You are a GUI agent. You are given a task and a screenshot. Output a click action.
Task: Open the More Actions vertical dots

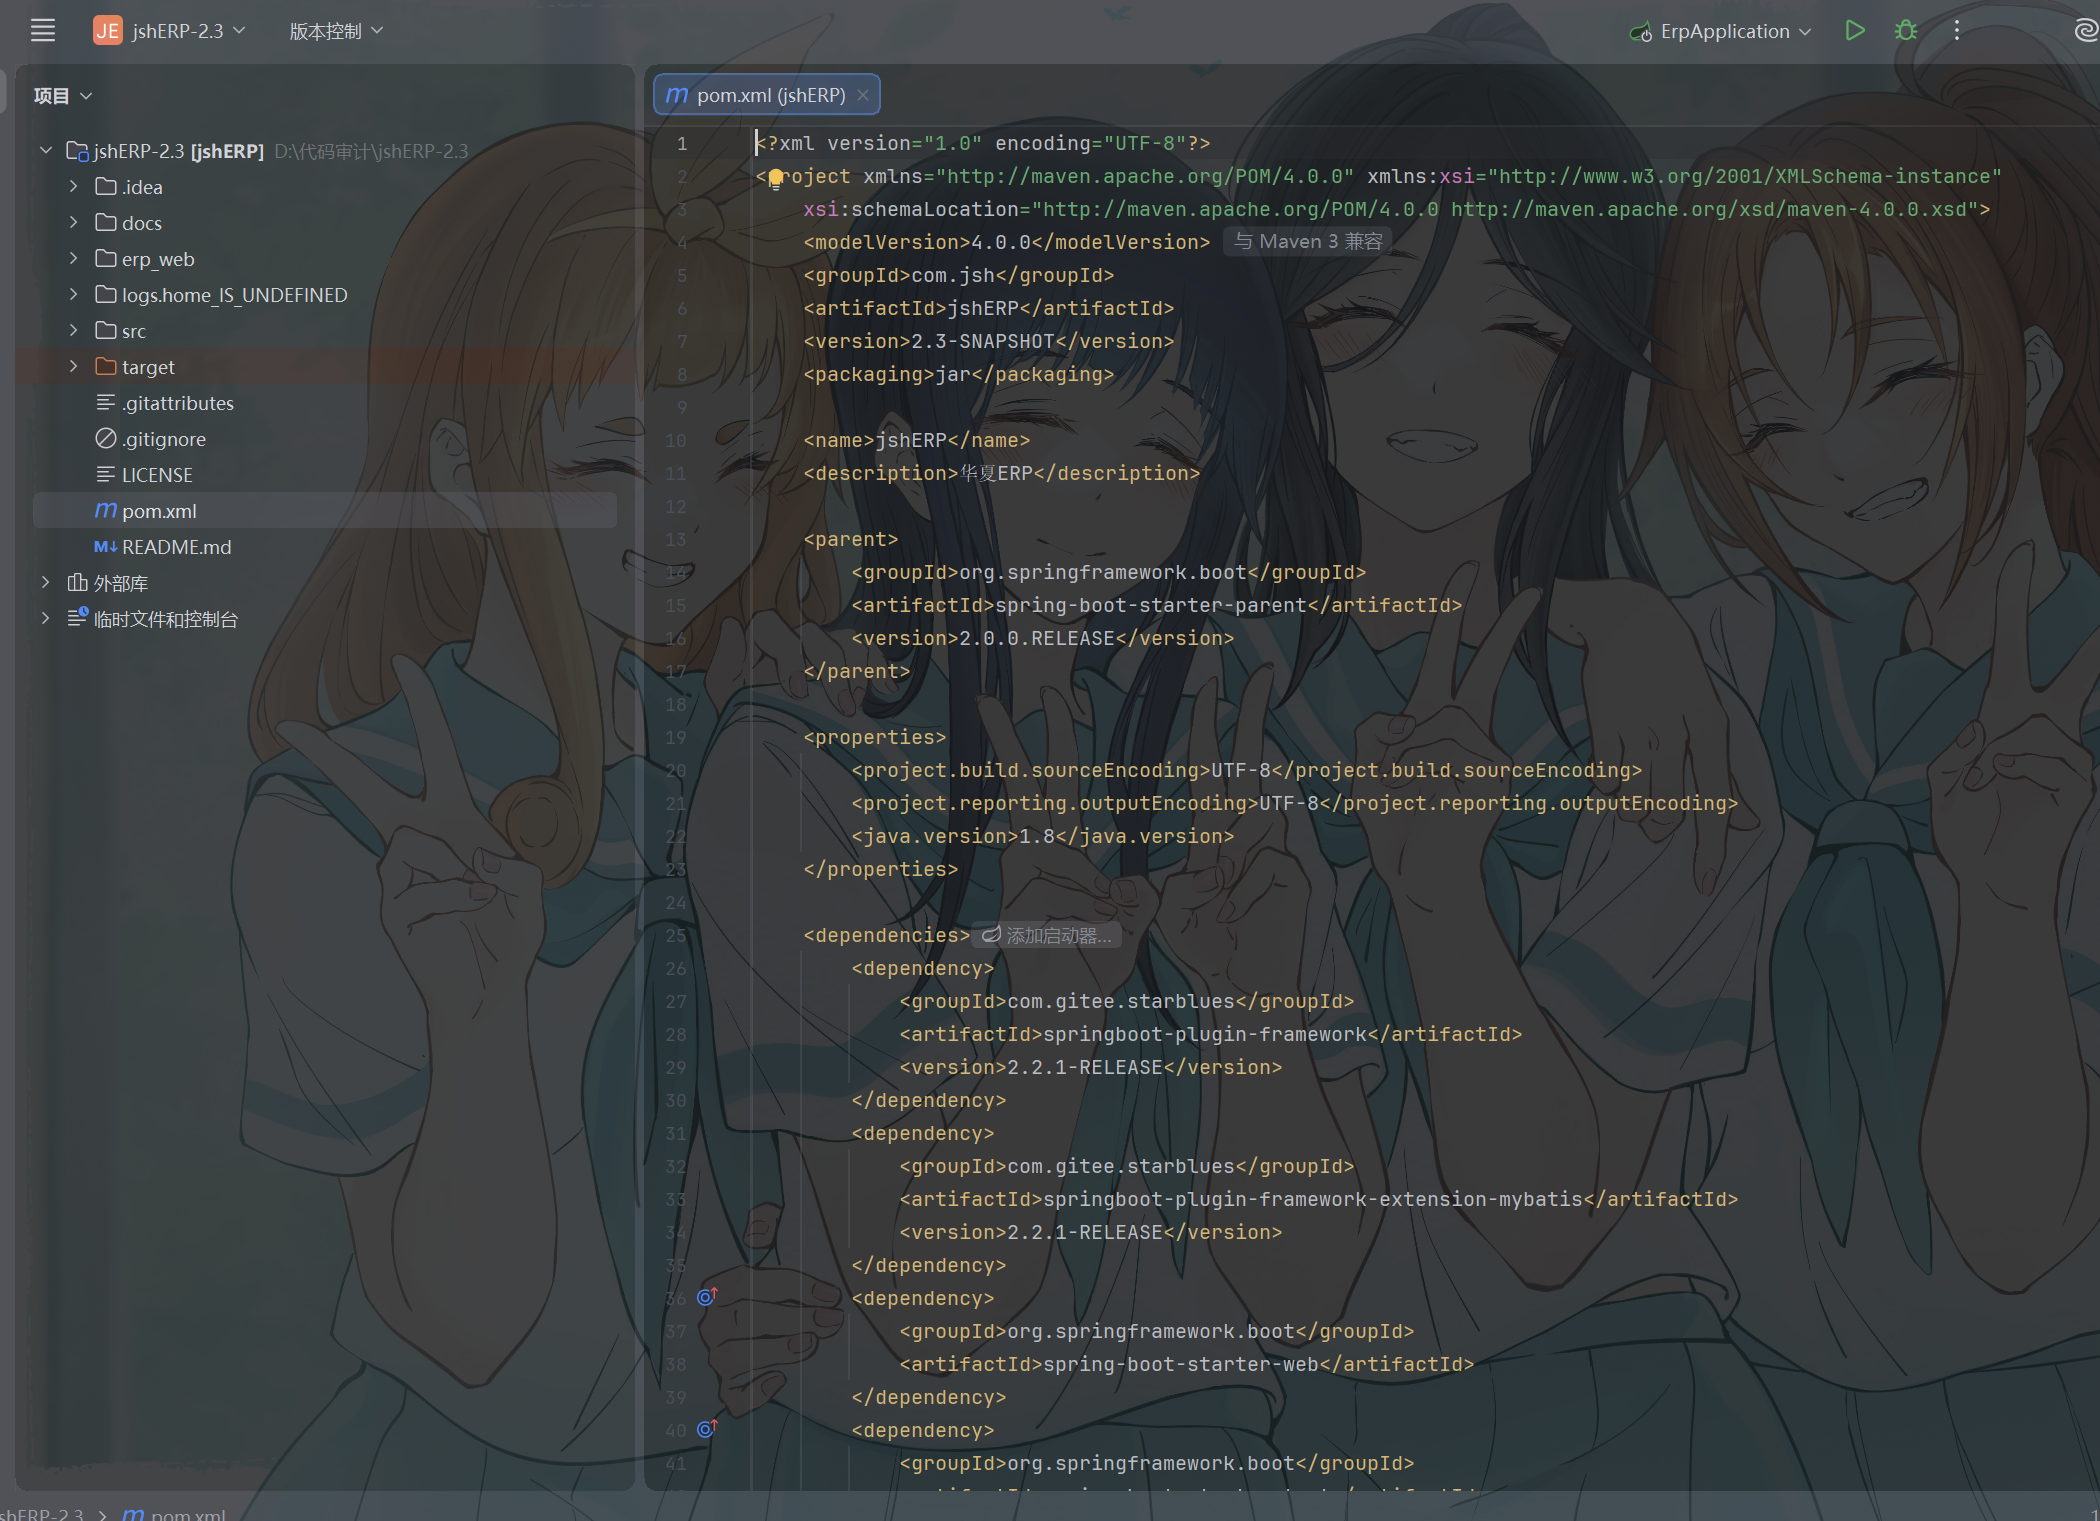coord(1957,31)
